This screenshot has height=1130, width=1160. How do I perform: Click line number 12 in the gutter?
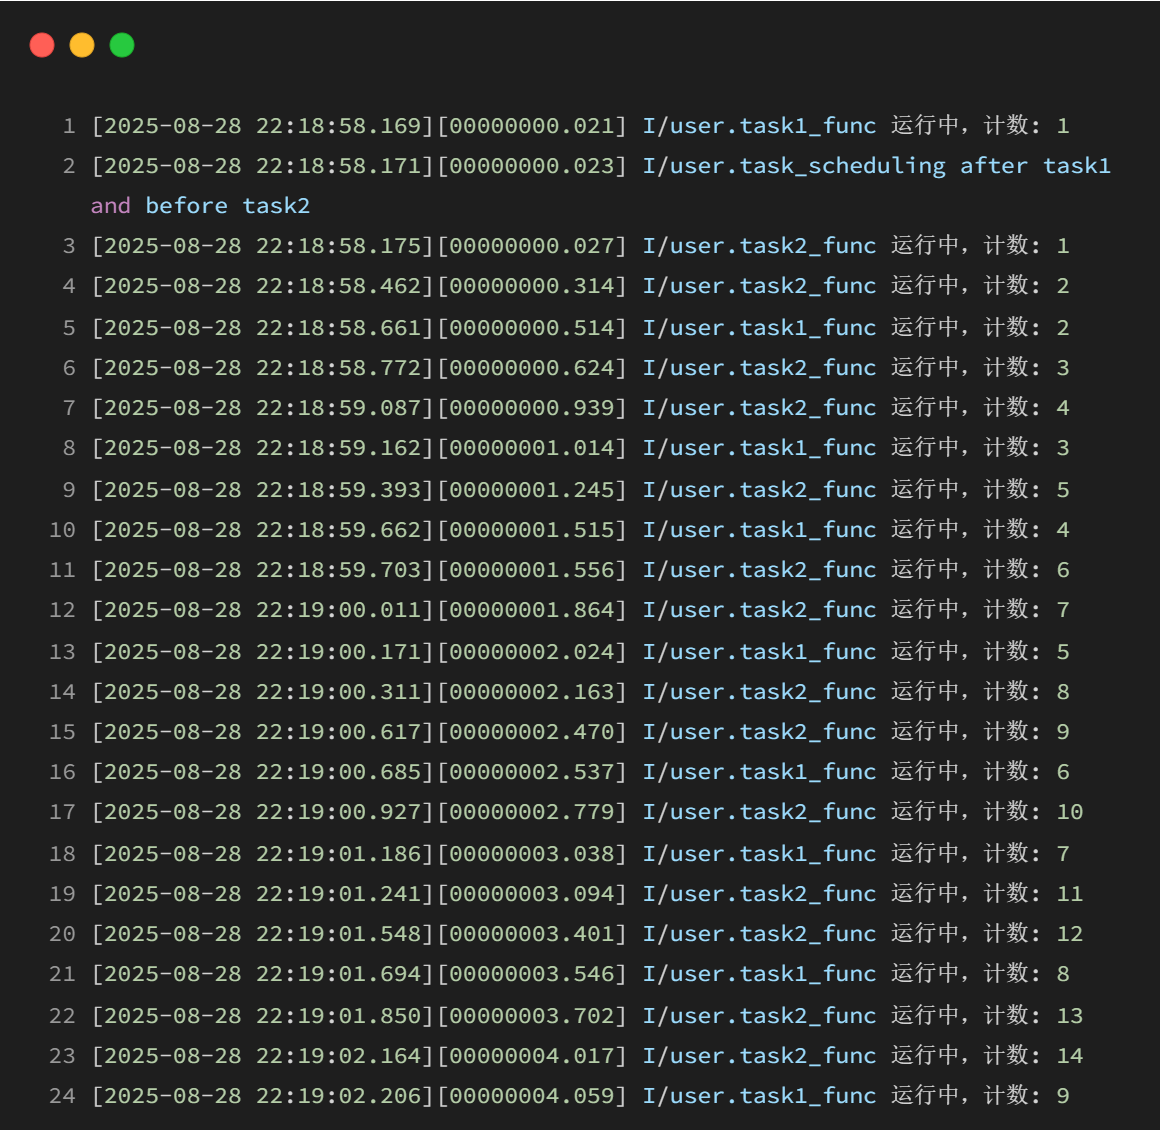[62, 610]
